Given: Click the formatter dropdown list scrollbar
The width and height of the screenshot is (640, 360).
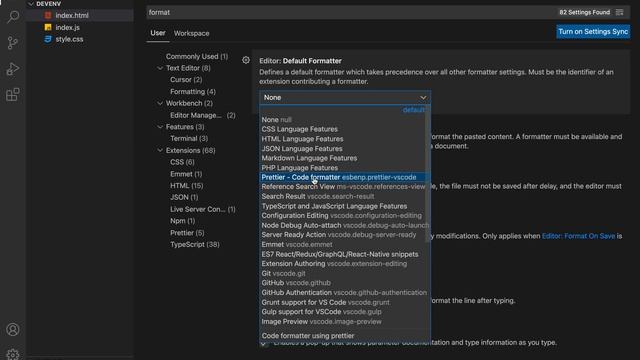Looking at the screenshot, I should (428, 173).
